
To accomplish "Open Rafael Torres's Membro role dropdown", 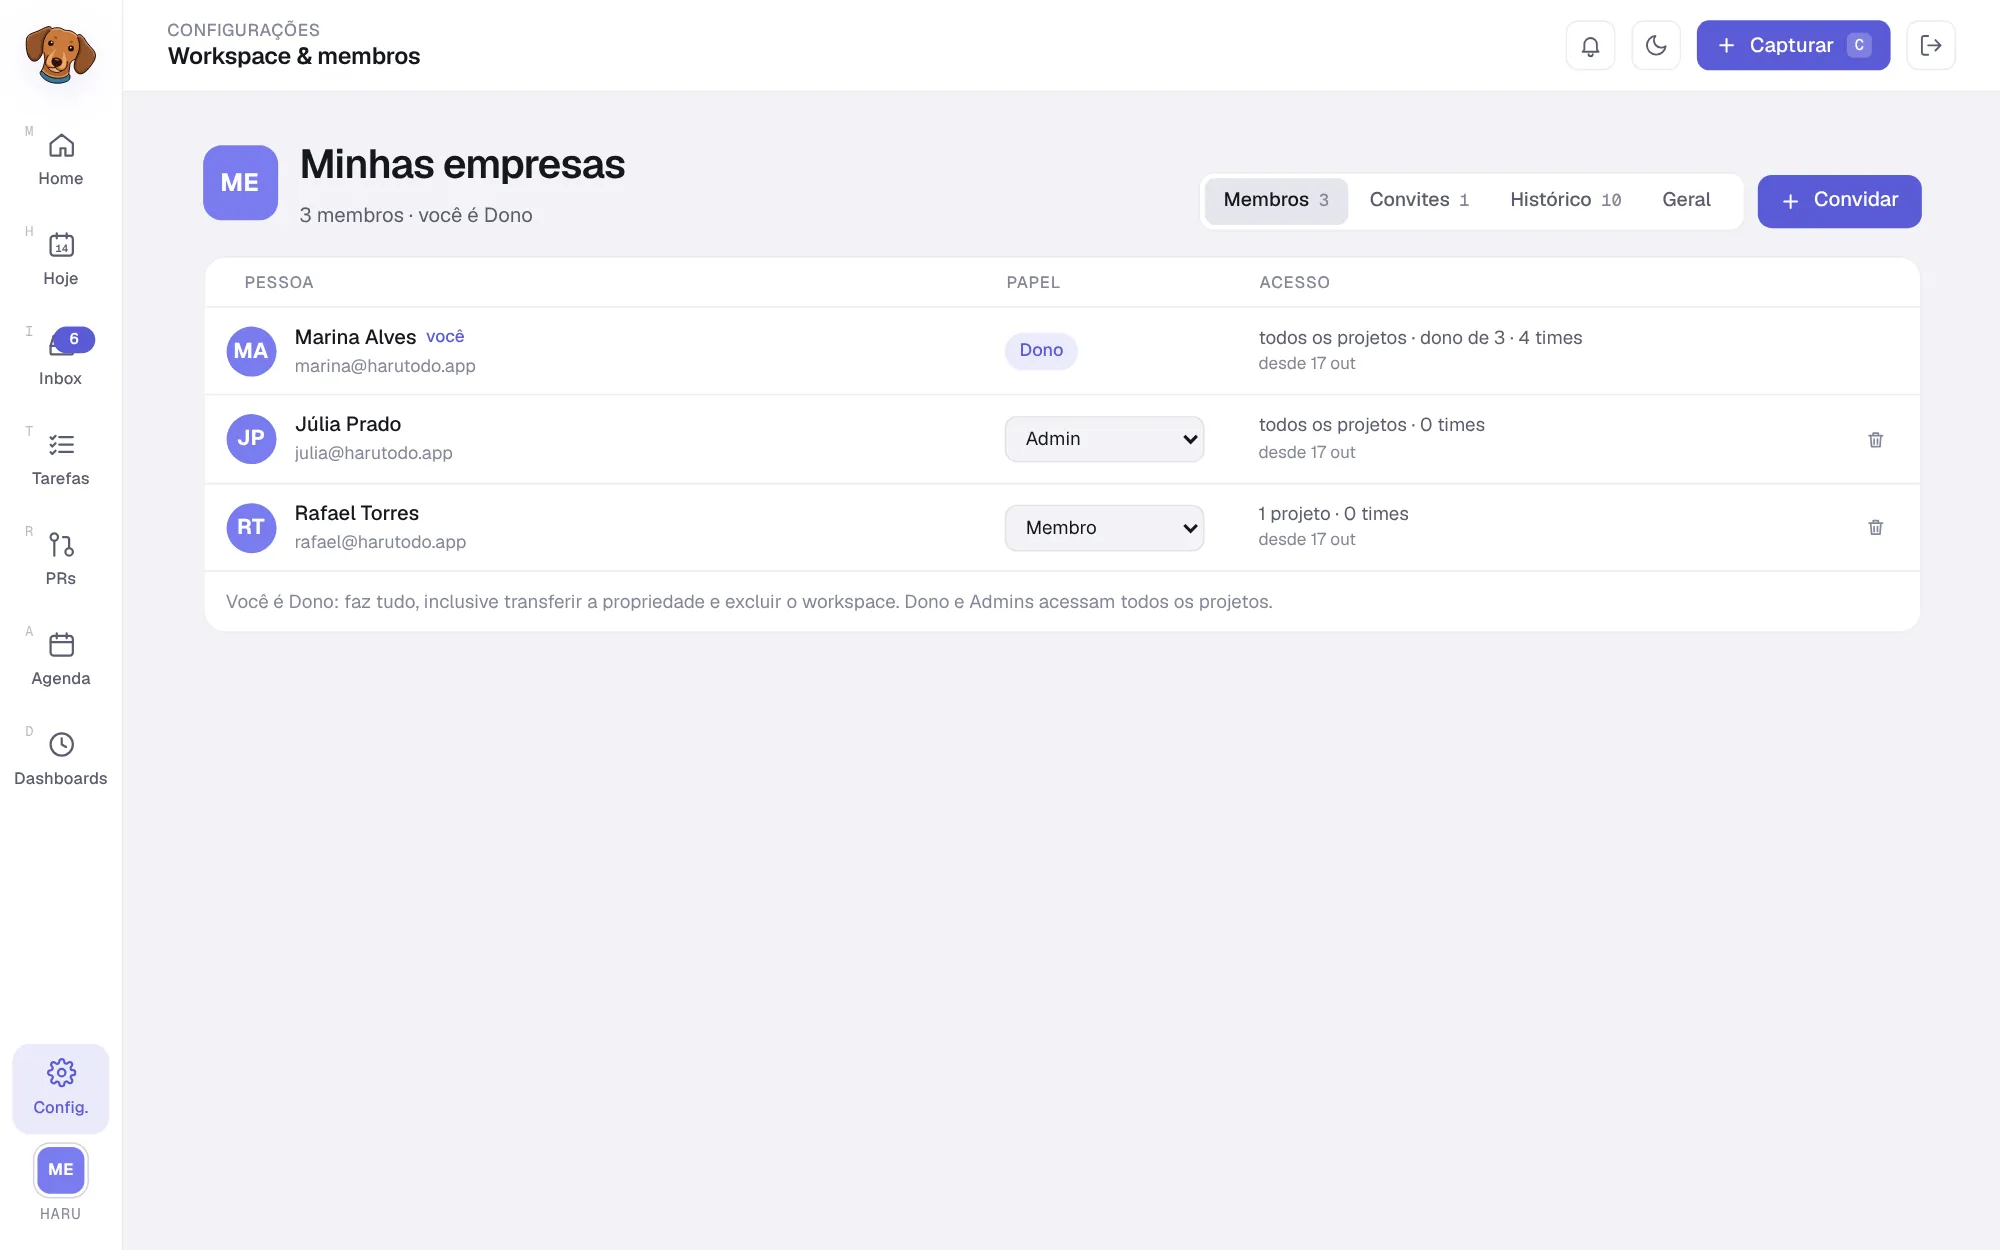I will tap(1104, 528).
